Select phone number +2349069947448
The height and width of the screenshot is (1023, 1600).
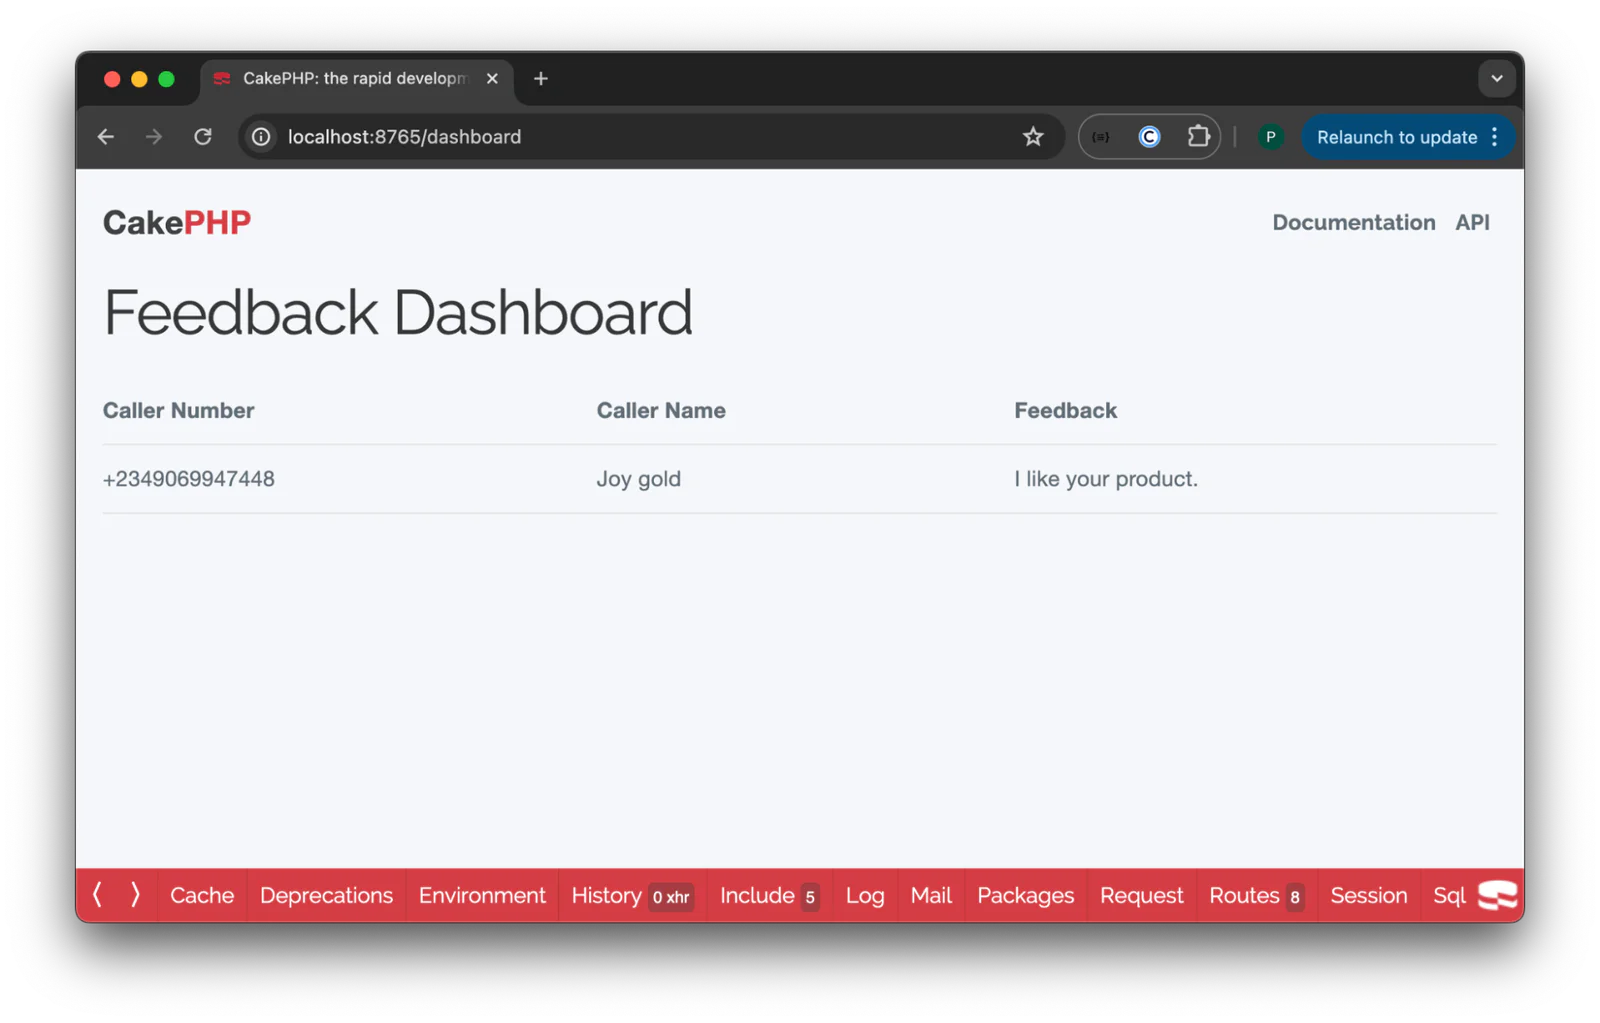[x=188, y=479]
